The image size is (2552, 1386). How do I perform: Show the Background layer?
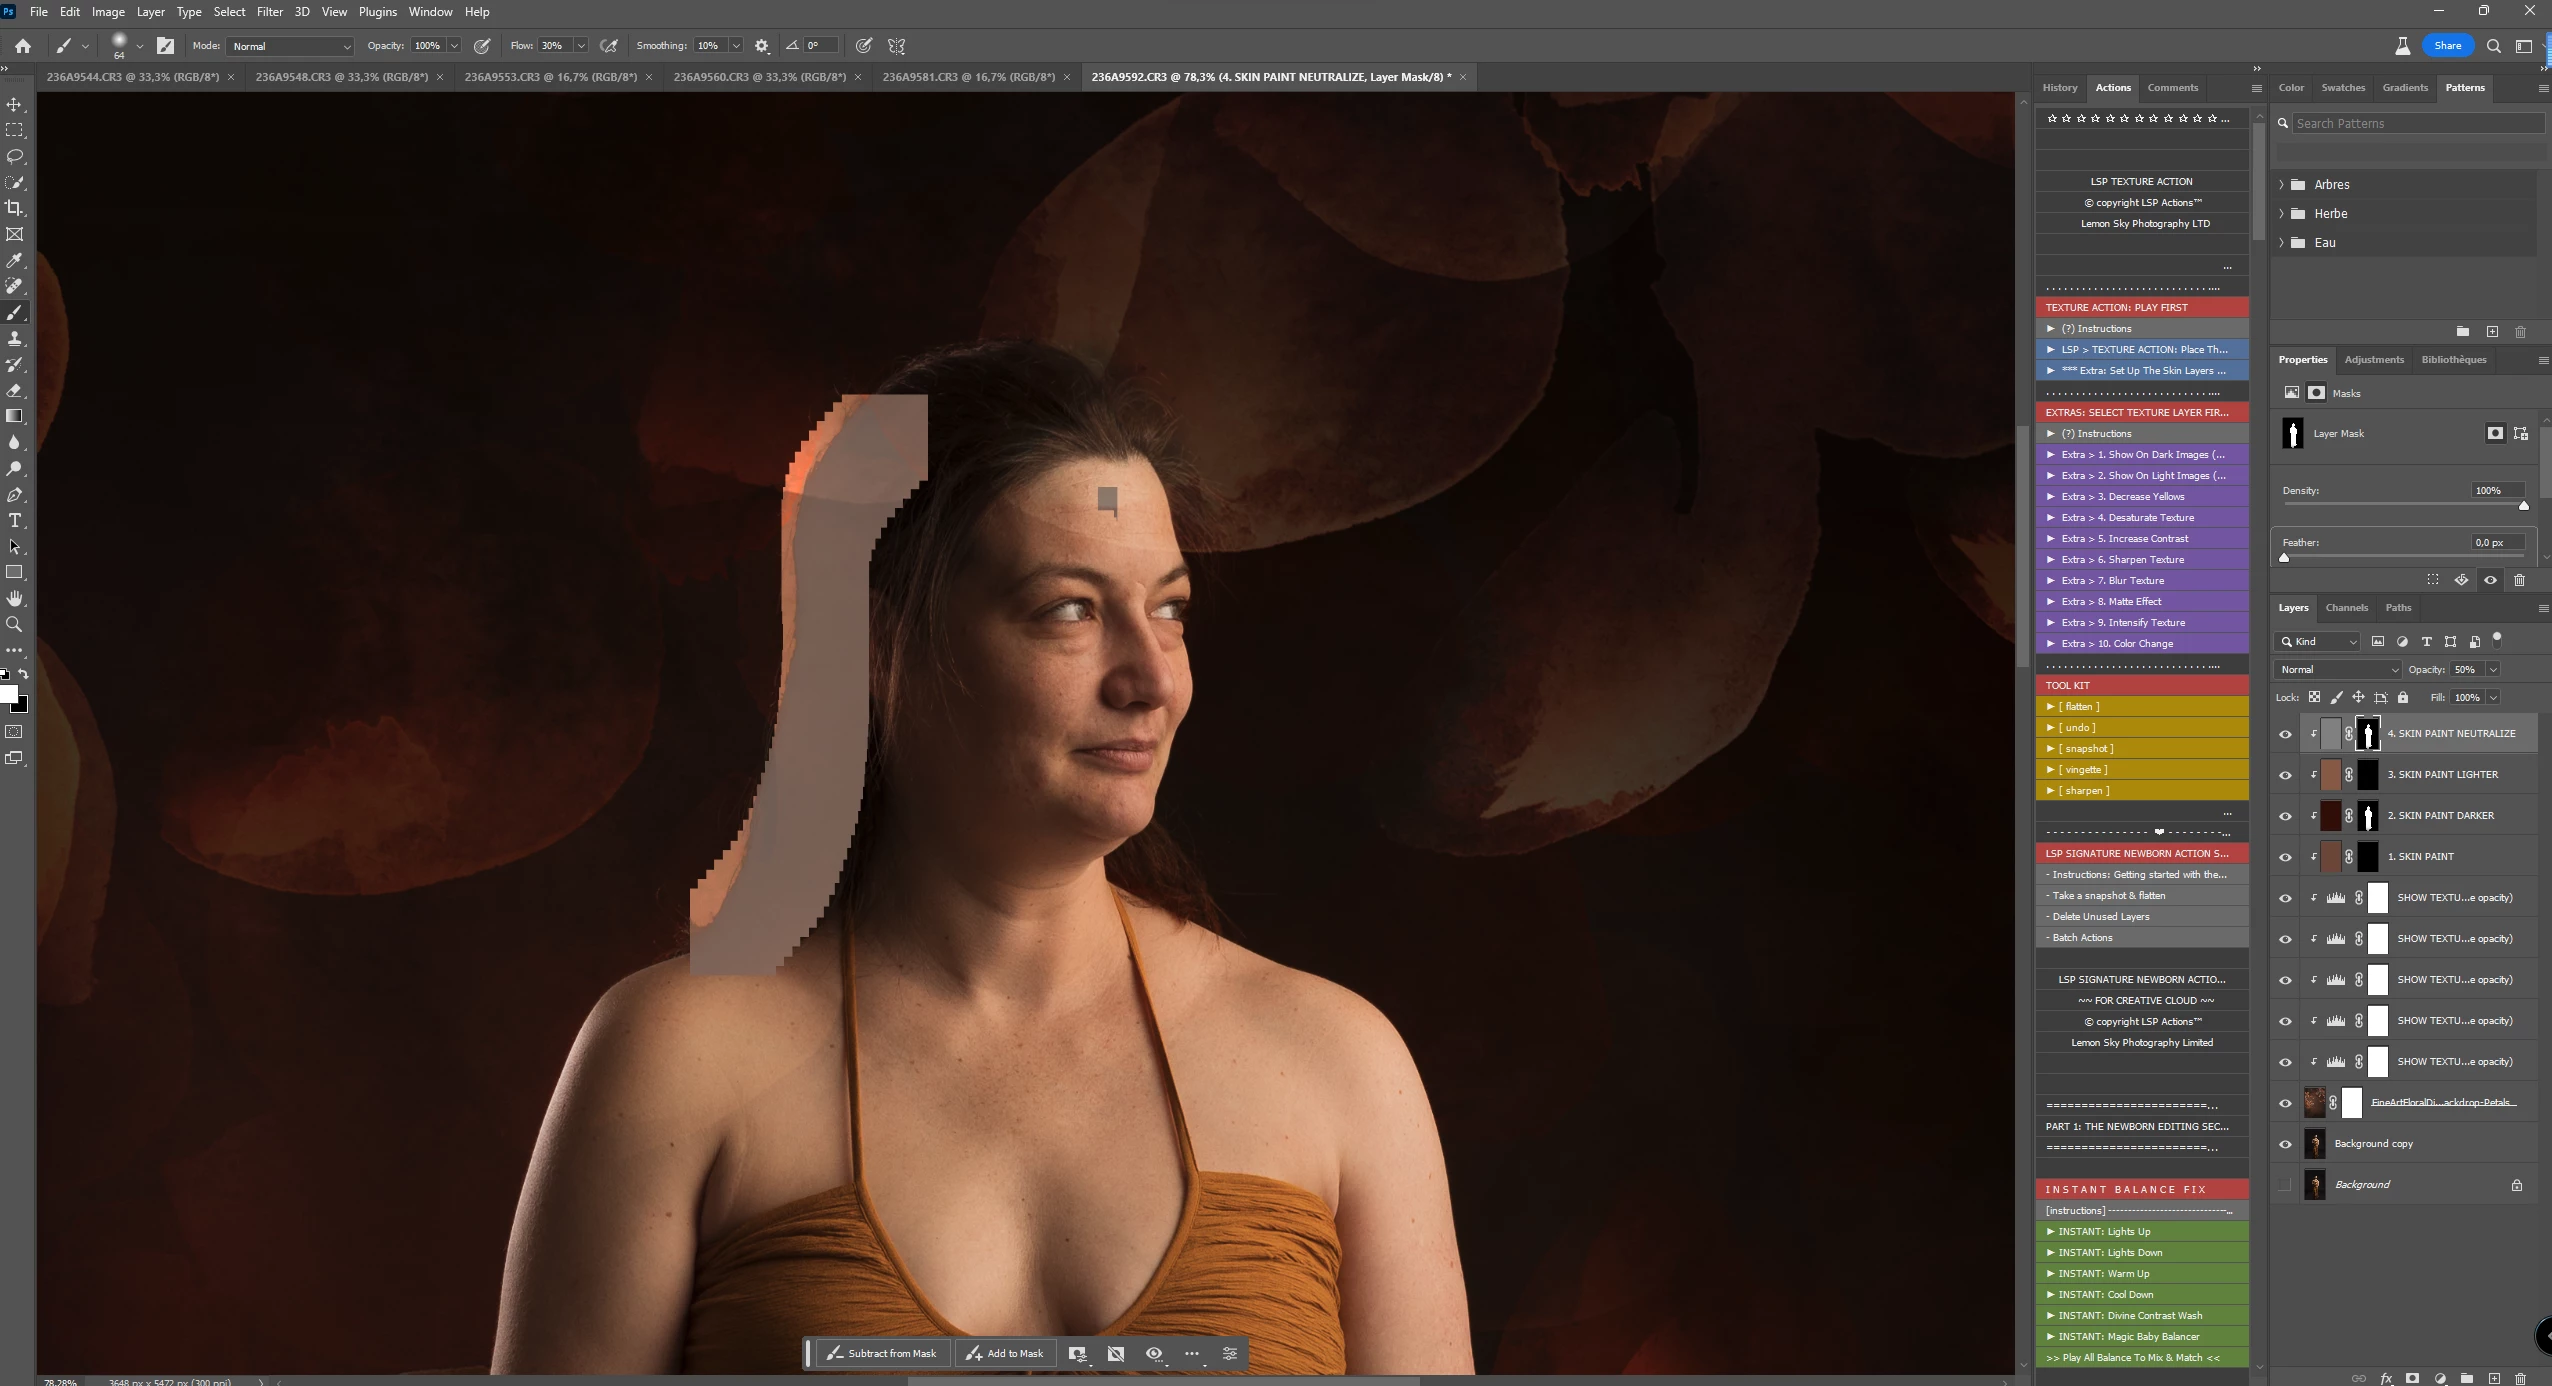click(x=2285, y=1185)
